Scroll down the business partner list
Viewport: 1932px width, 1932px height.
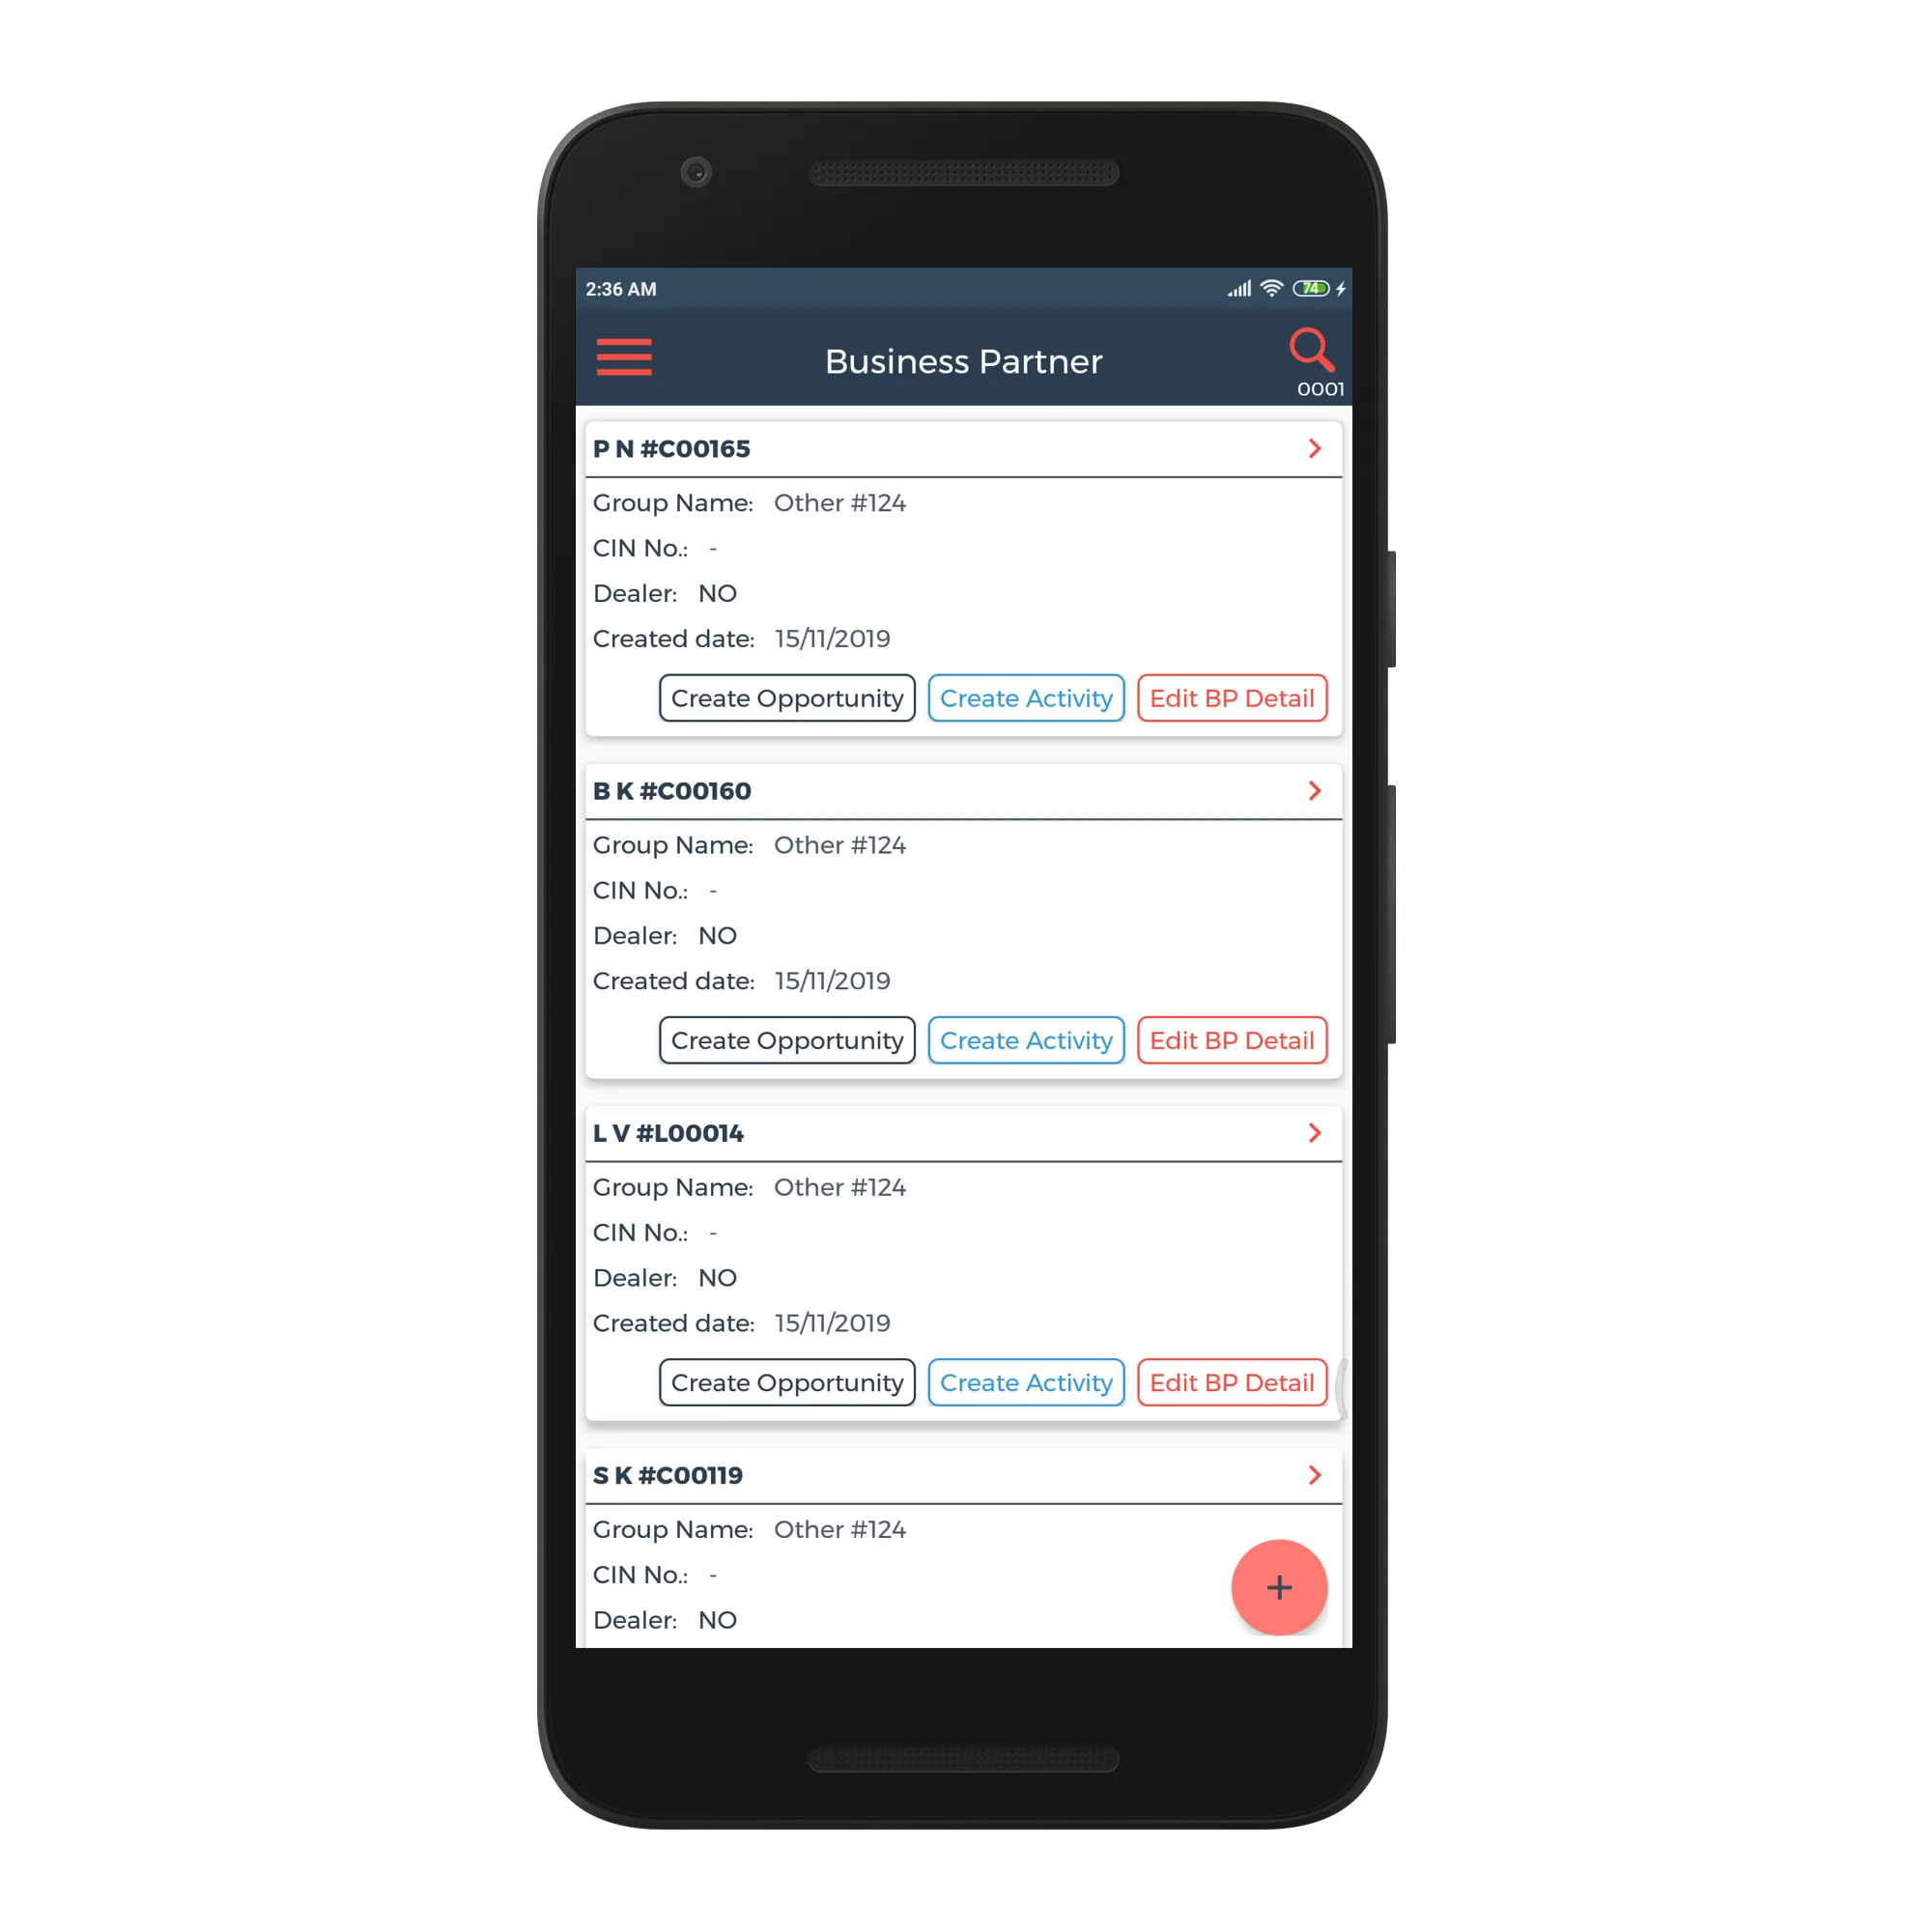pyautogui.click(x=966, y=1062)
